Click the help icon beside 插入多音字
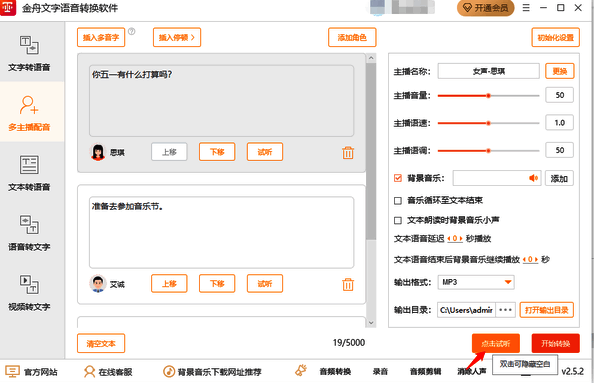 (x=132, y=31)
